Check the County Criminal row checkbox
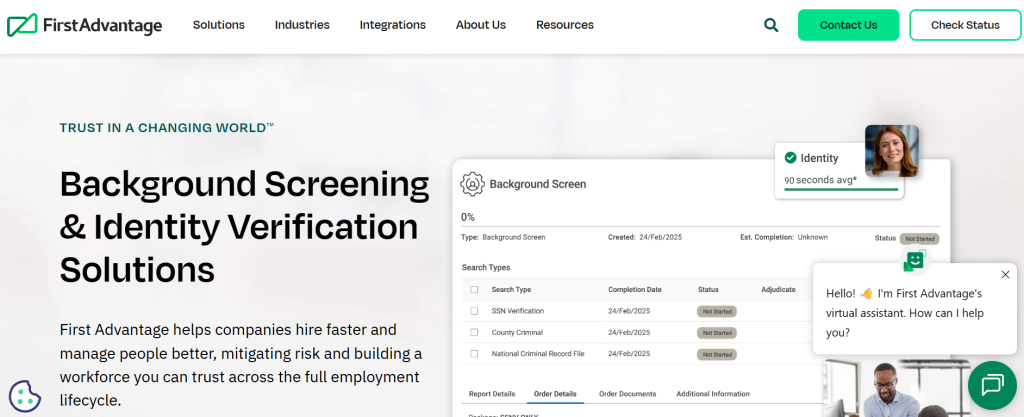 pyautogui.click(x=474, y=332)
